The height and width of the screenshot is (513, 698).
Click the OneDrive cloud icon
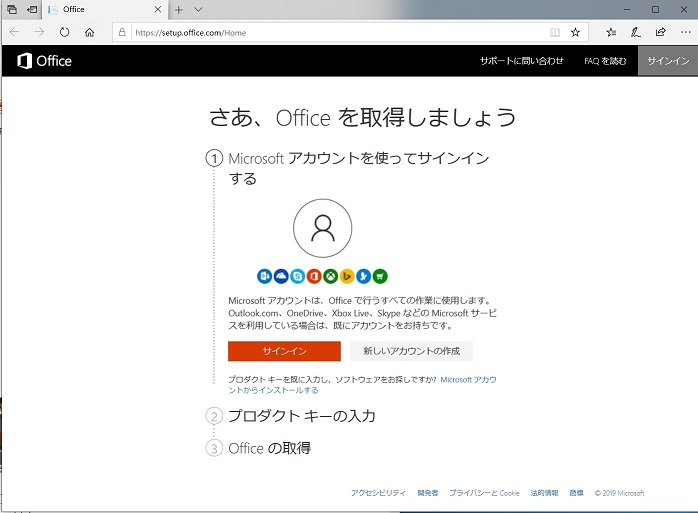[x=281, y=276]
